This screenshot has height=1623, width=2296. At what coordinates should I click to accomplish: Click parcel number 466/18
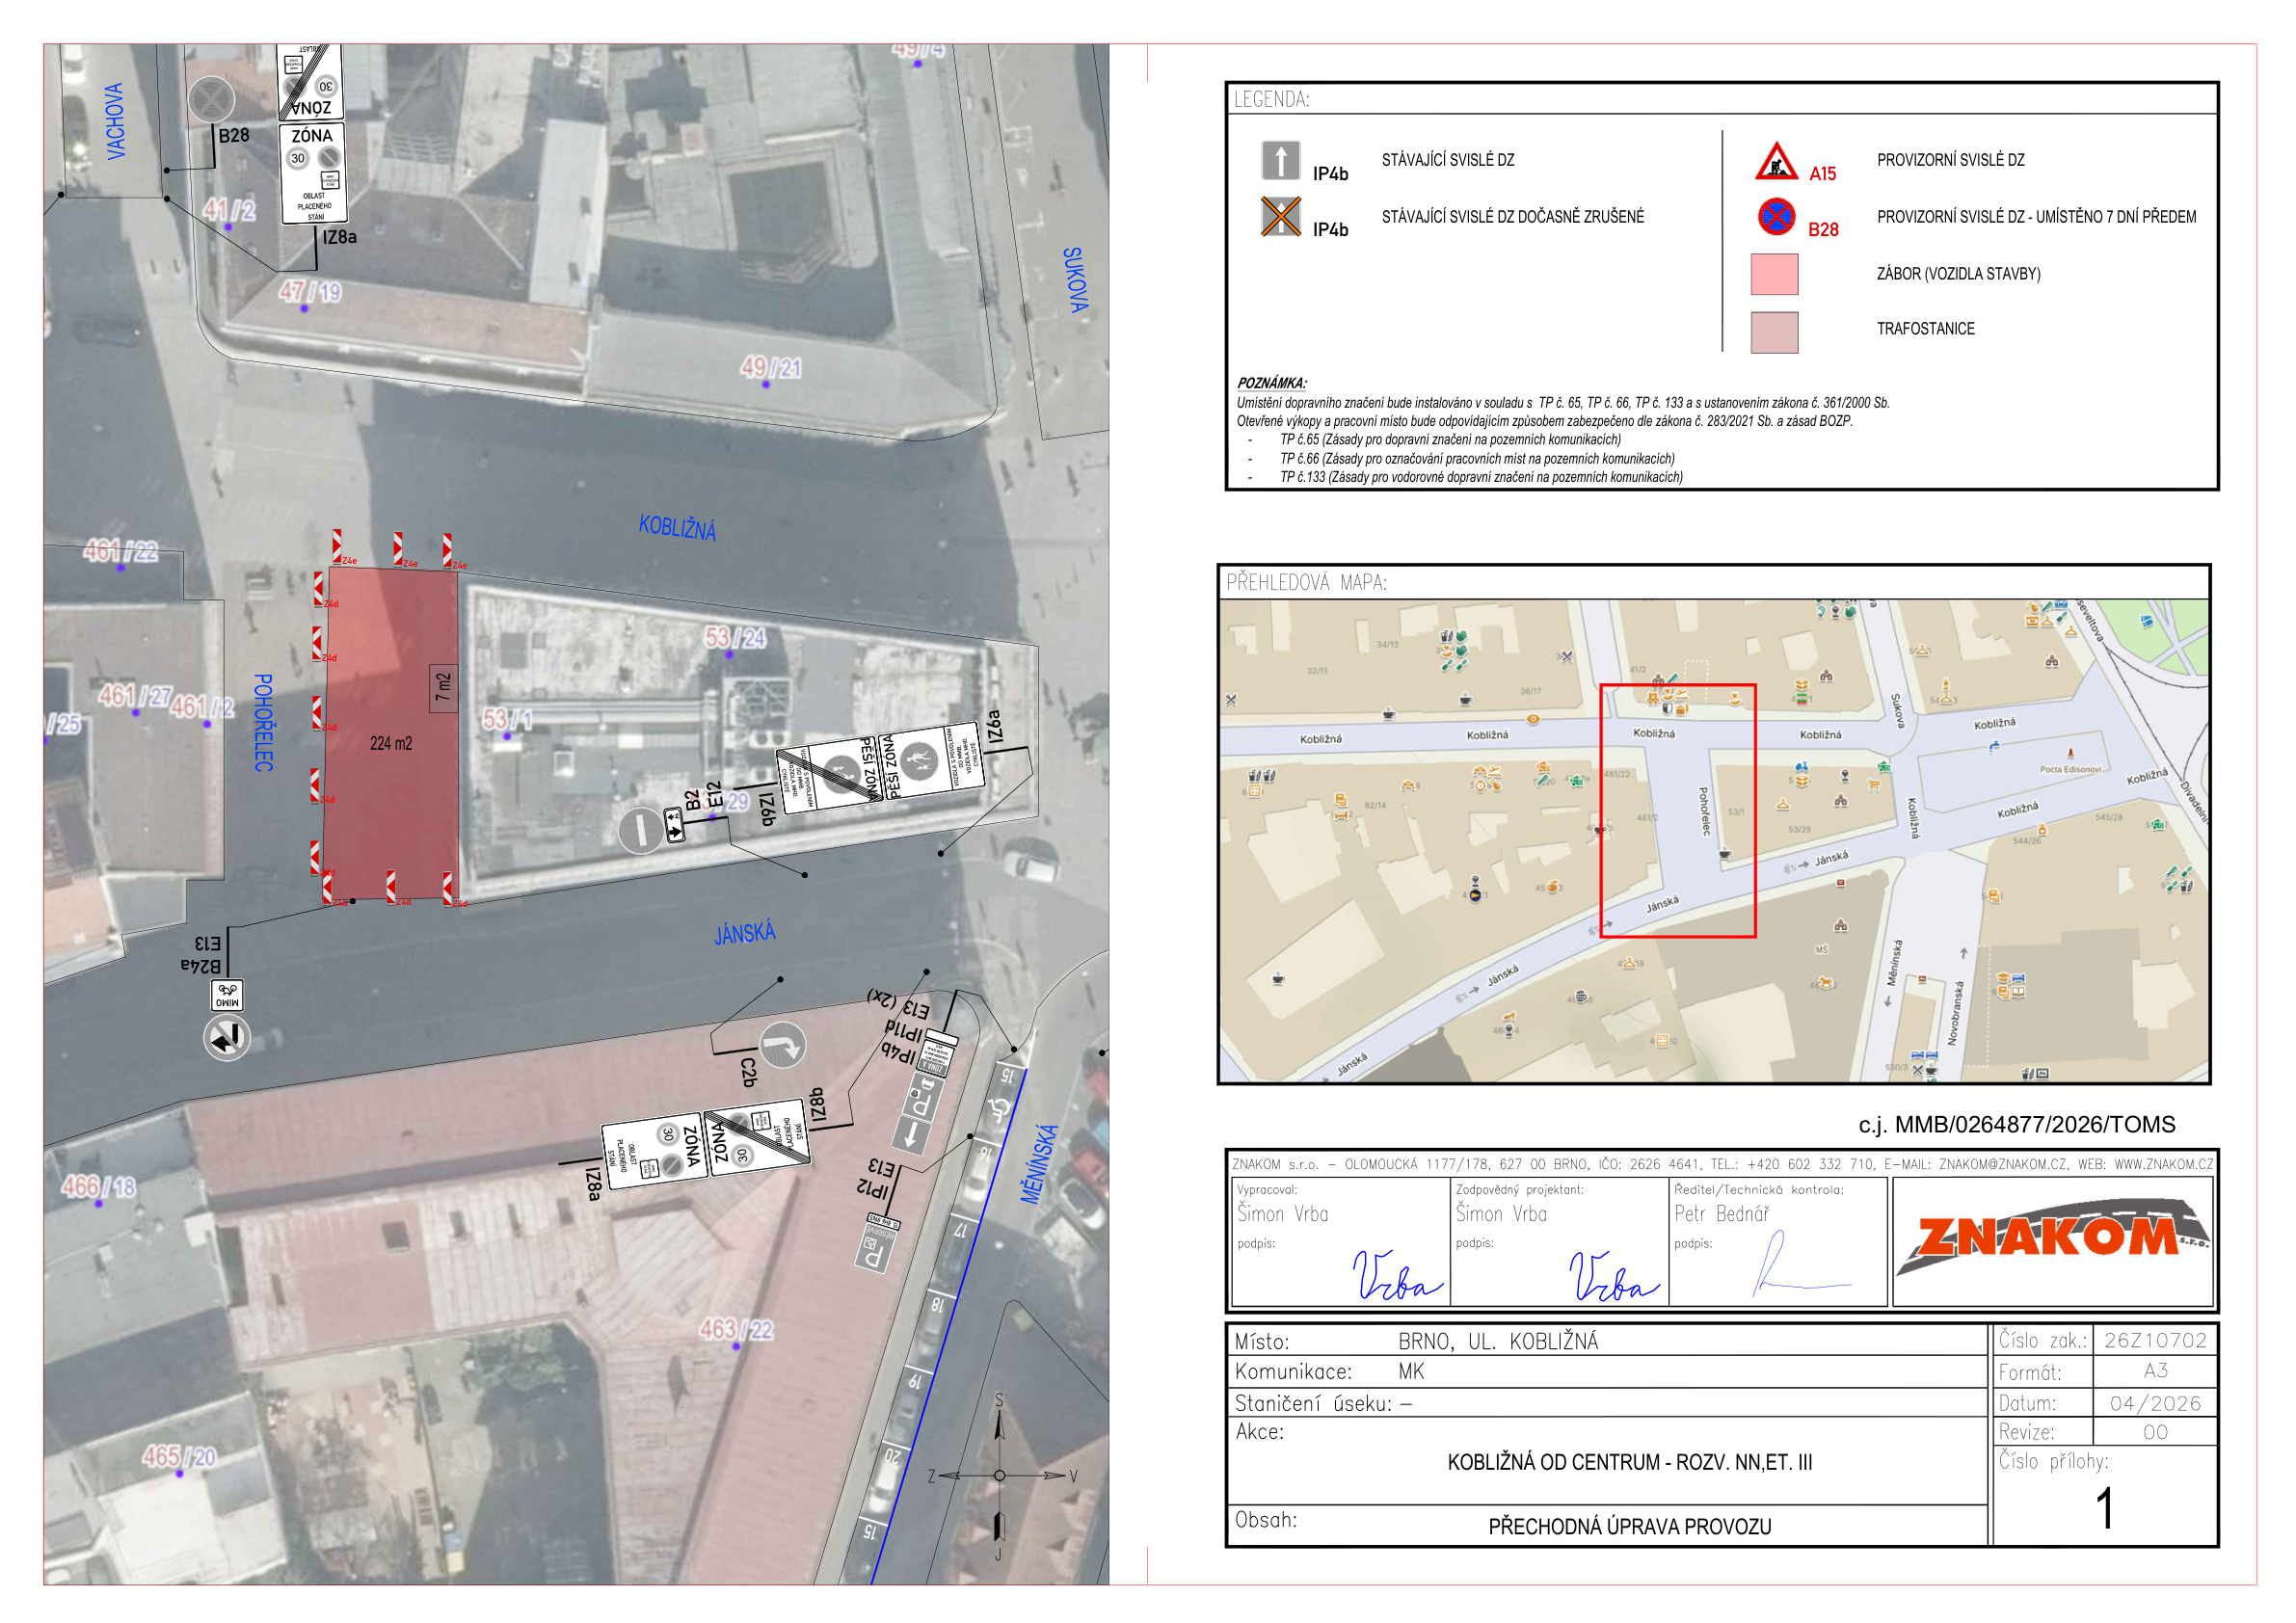click(x=99, y=1187)
